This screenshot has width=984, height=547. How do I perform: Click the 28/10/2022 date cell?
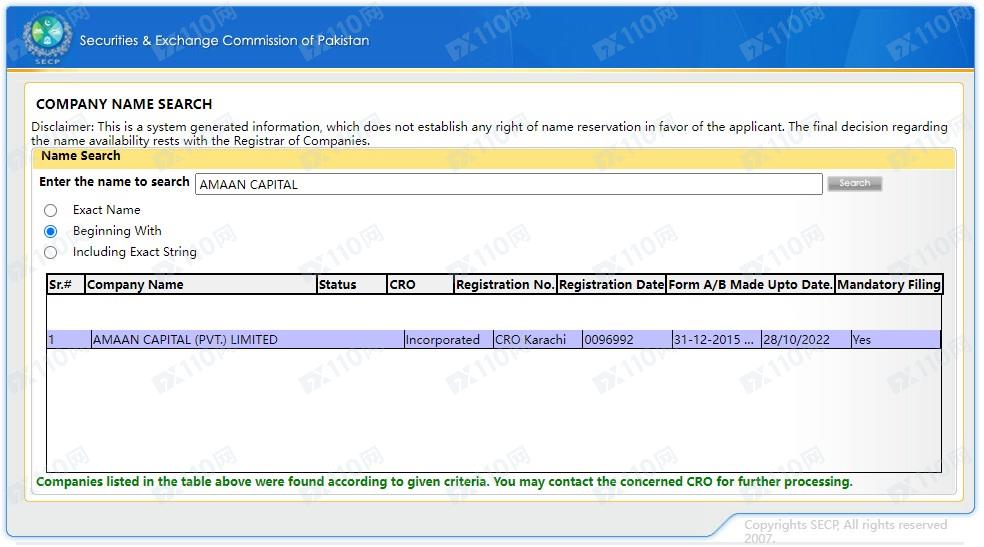coord(796,340)
